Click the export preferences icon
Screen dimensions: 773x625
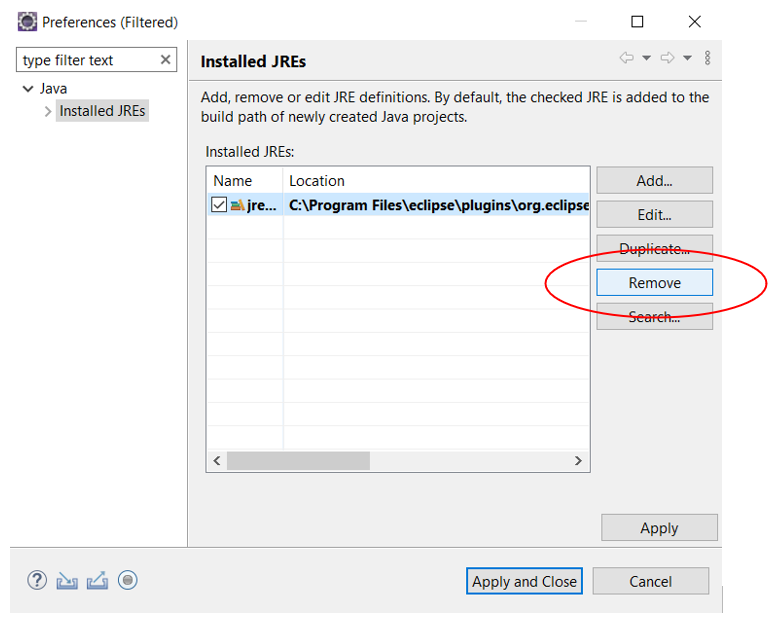point(98,581)
